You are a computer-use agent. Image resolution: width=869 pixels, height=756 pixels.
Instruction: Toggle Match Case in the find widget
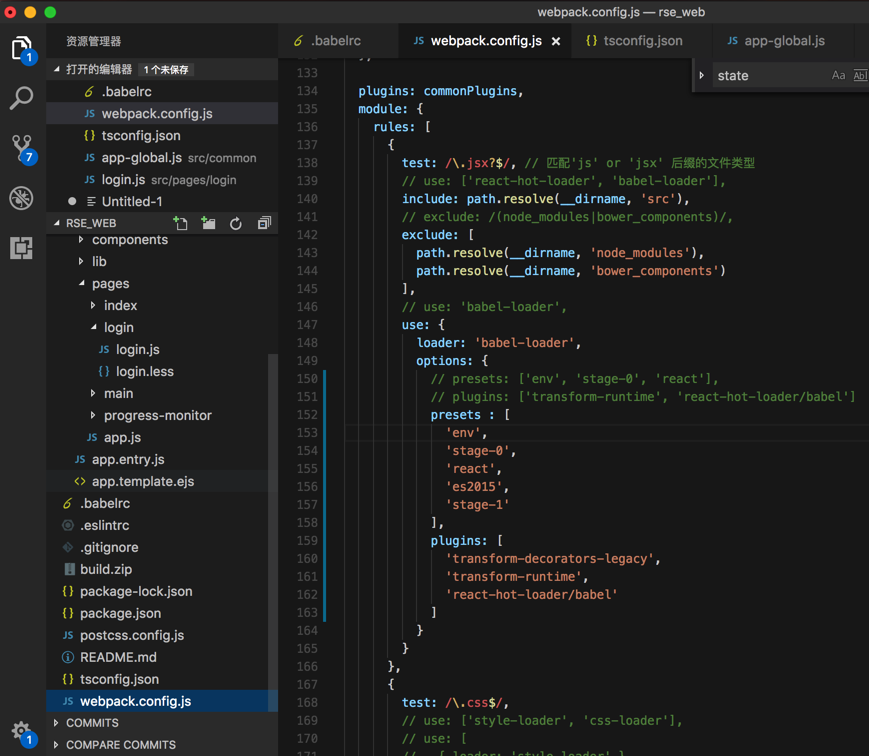(x=838, y=76)
